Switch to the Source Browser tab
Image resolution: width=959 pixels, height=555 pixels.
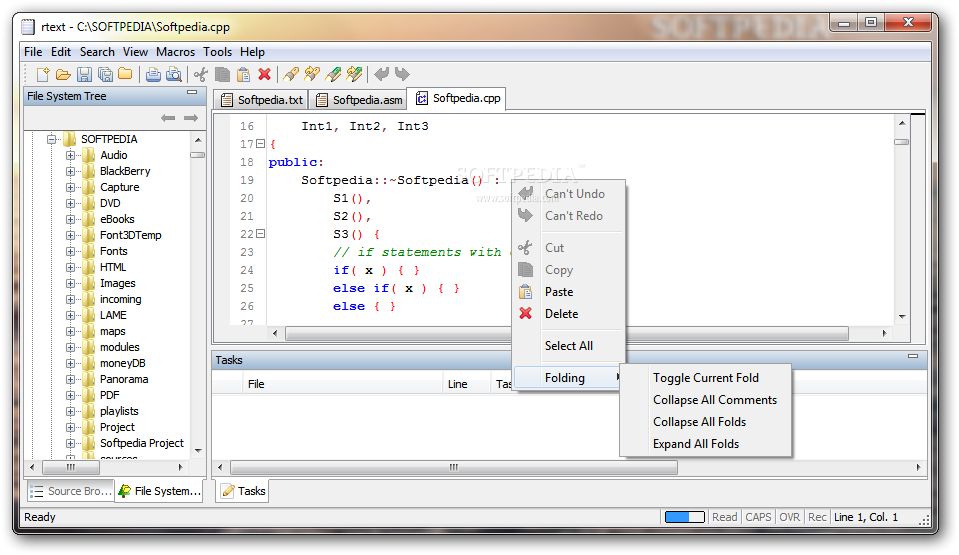point(71,491)
